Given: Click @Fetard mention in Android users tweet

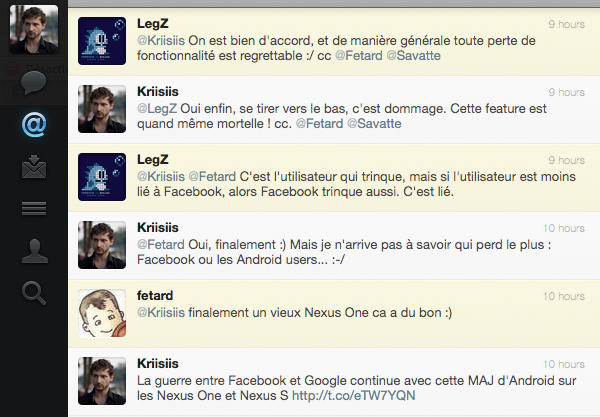Looking at the screenshot, I should [158, 244].
